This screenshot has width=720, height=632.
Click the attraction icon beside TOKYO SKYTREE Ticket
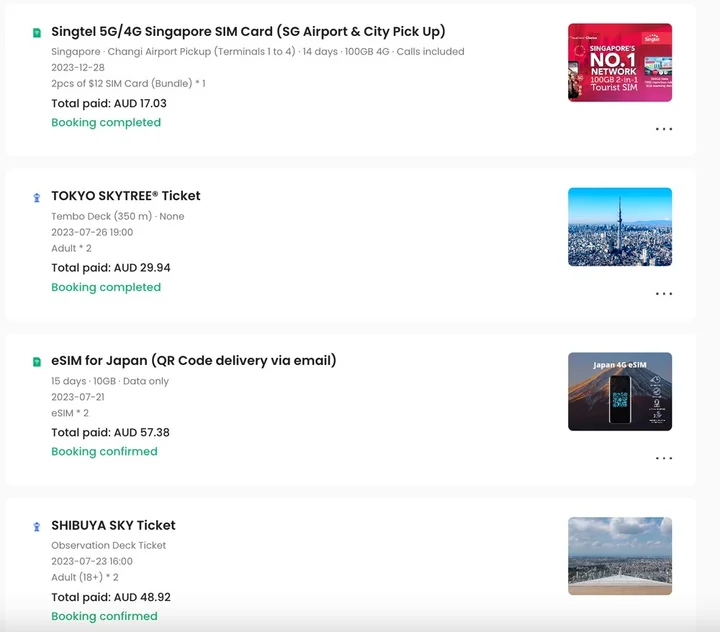coord(37,197)
